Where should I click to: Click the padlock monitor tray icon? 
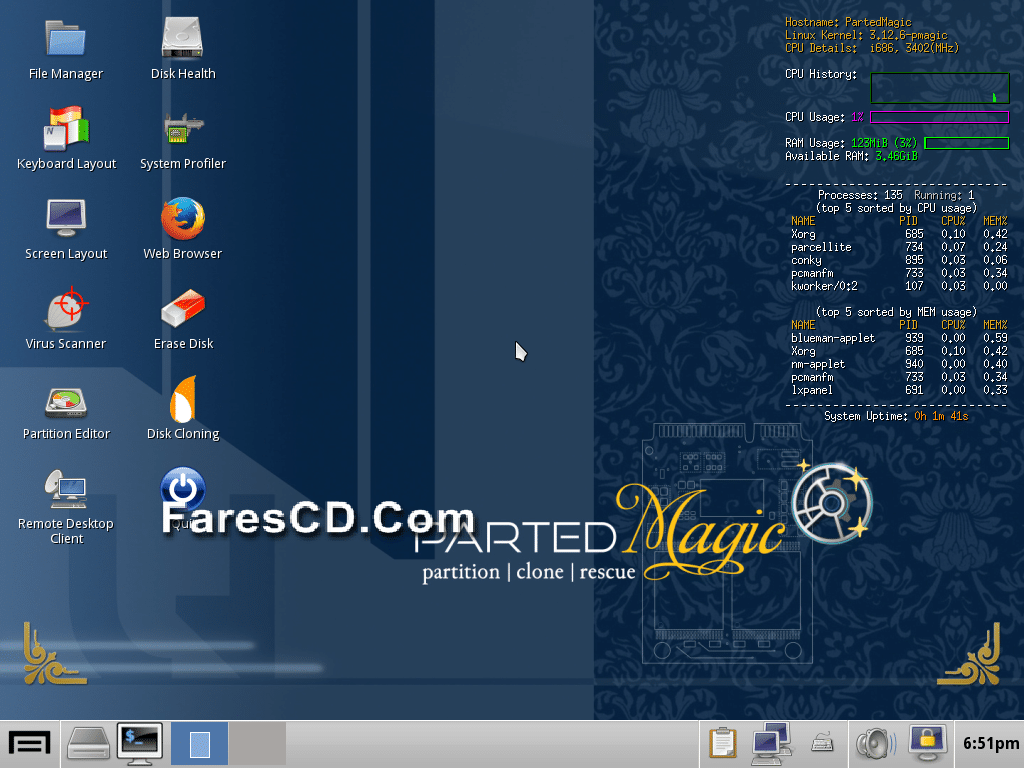[927, 743]
